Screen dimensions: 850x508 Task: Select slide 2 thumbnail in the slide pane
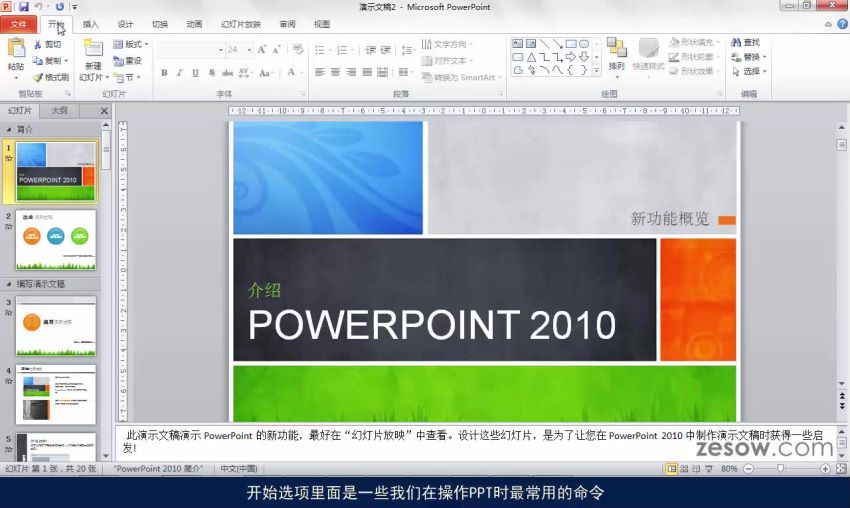pos(56,240)
